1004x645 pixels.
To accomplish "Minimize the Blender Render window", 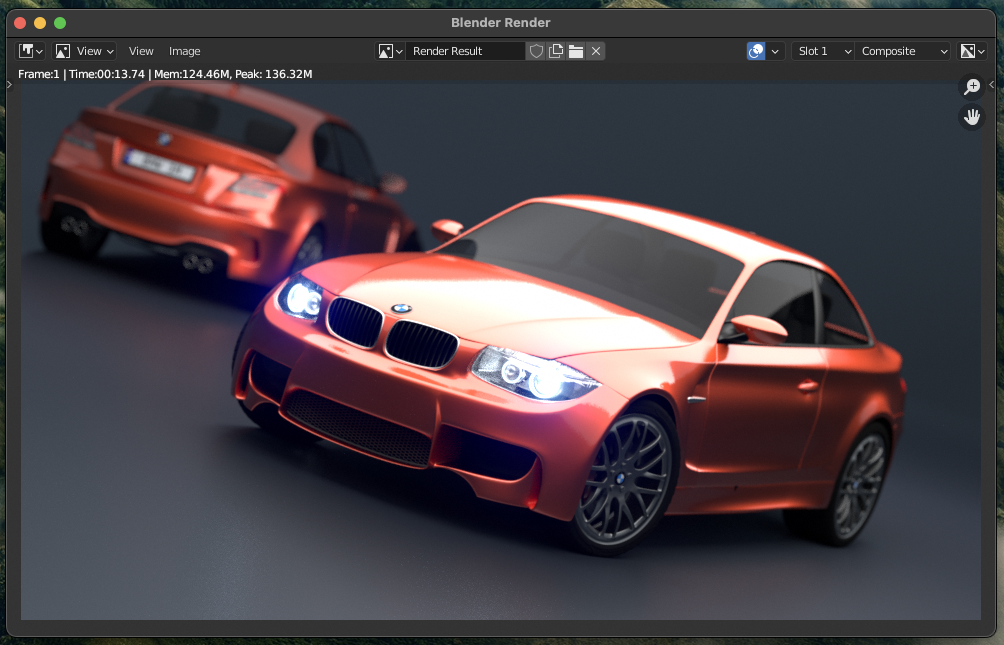I will pyautogui.click(x=40, y=23).
